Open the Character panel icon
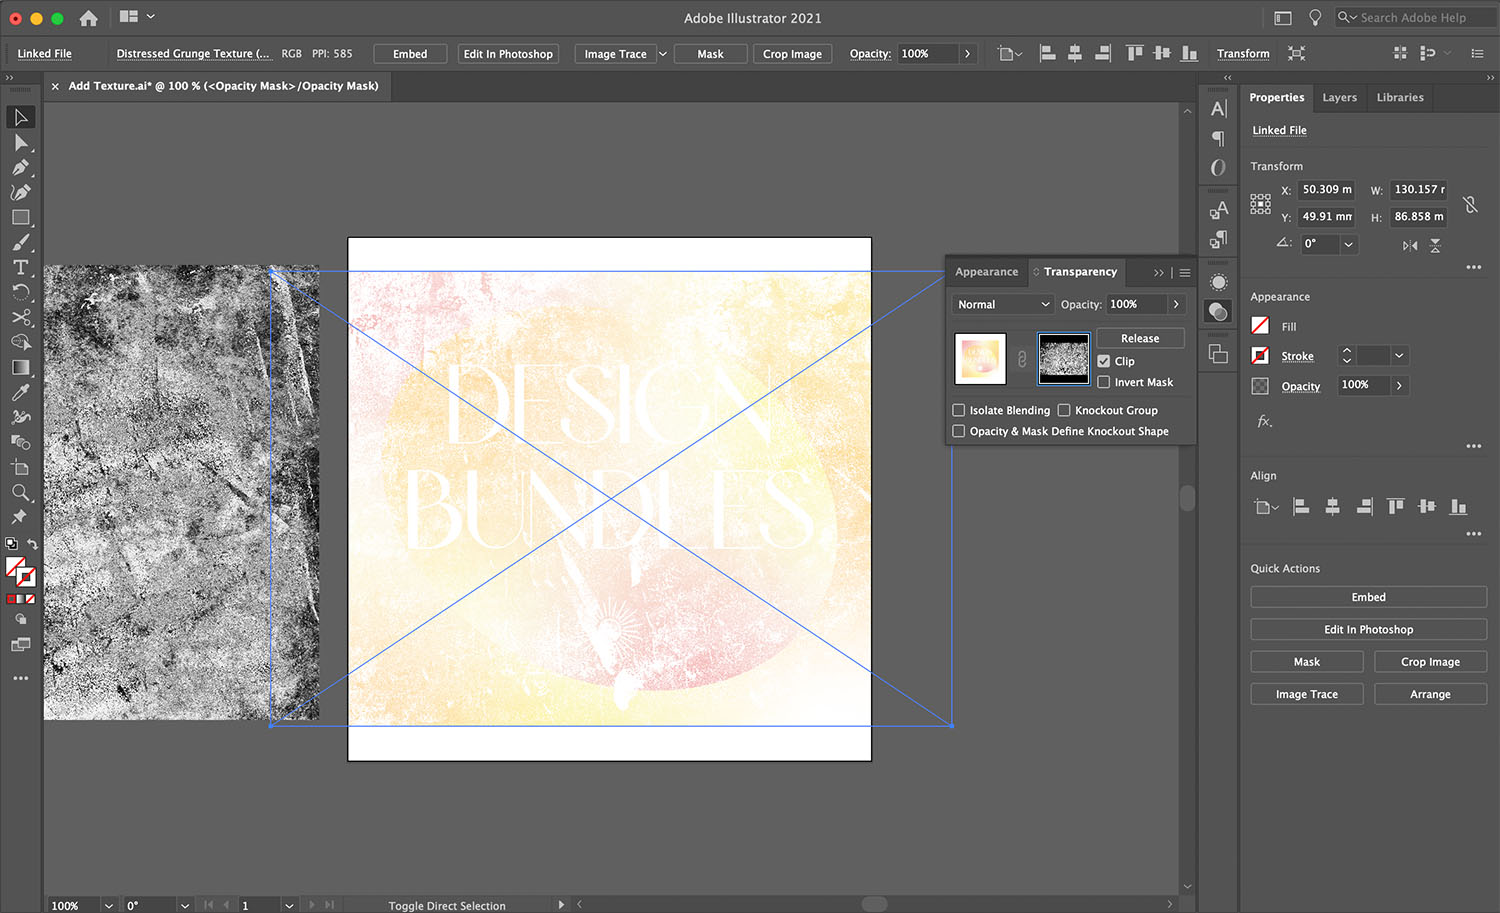Viewport: 1500px width, 913px height. (1218, 109)
